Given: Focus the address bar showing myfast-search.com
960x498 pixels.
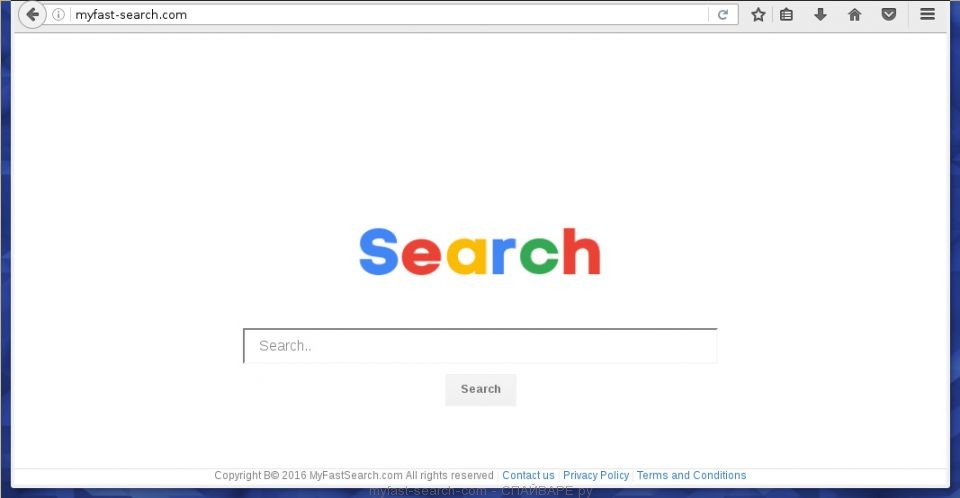Looking at the screenshot, I should pyautogui.click(x=389, y=15).
